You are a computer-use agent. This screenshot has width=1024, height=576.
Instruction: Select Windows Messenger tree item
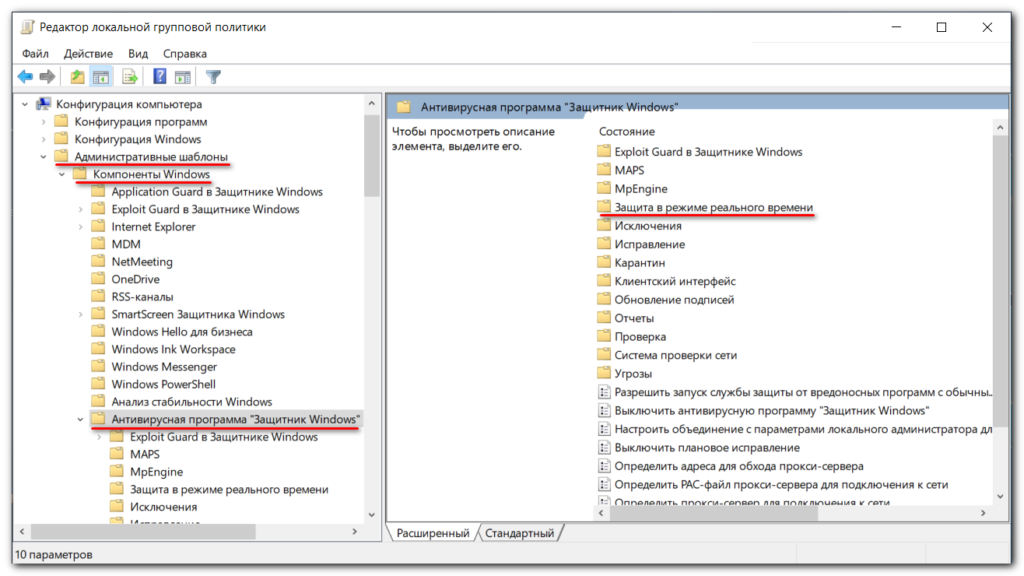click(x=164, y=366)
